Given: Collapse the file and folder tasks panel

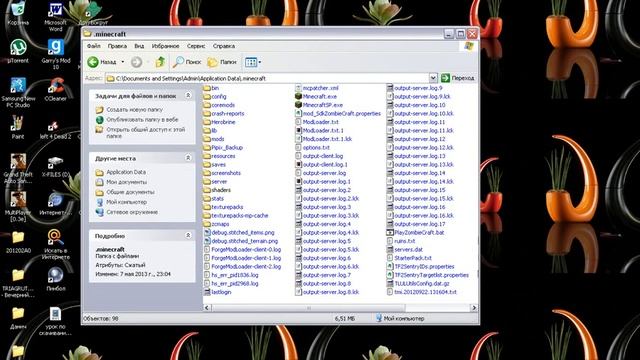Looking at the screenshot, I should tap(188, 96).
